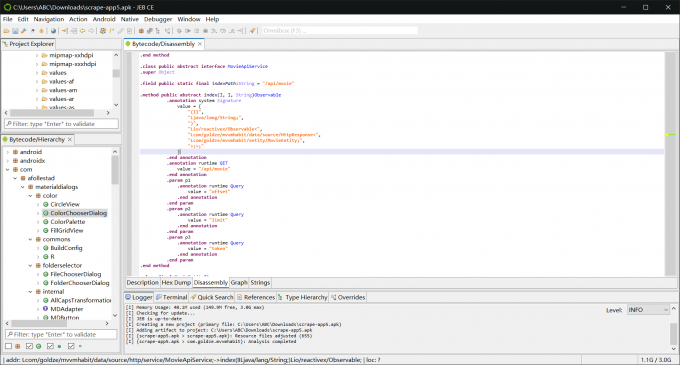Open the Terminal tab
The width and height of the screenshot is (680, 365).
tap(171, 297)
